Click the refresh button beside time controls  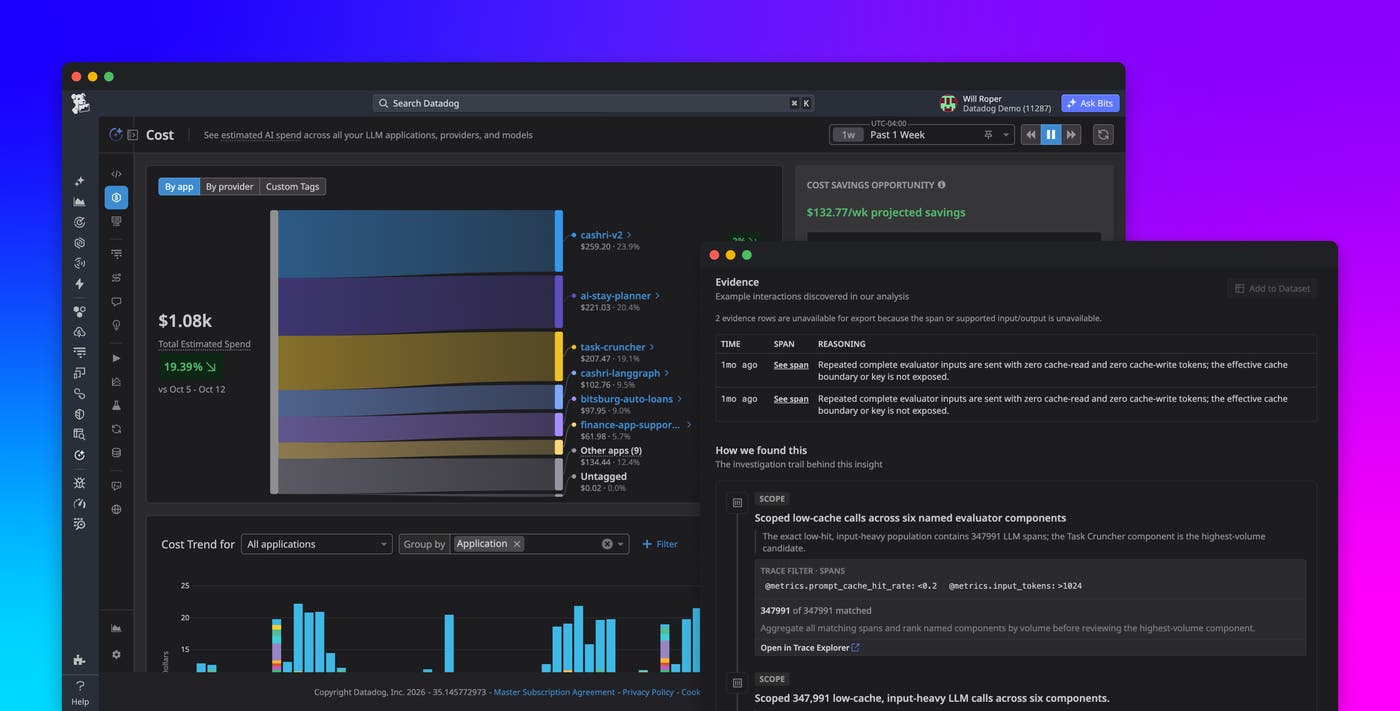1103,134
